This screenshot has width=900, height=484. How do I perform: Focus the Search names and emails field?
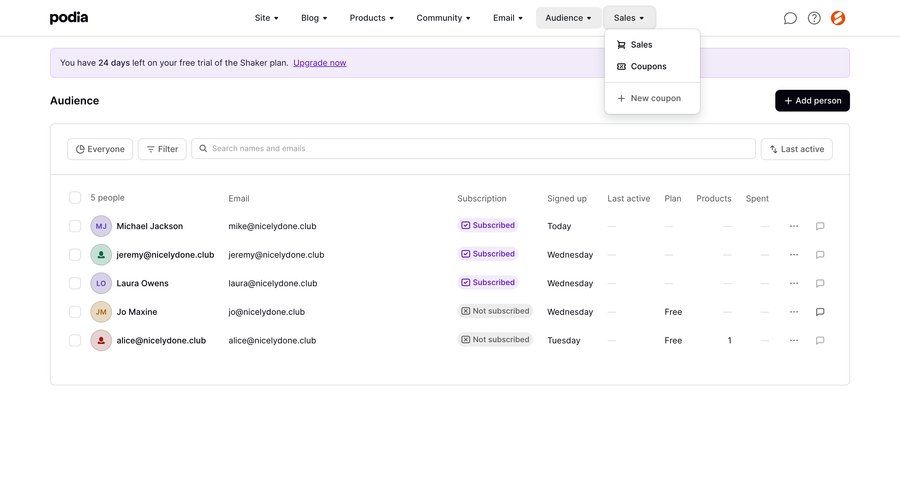[x=474, y=149]
